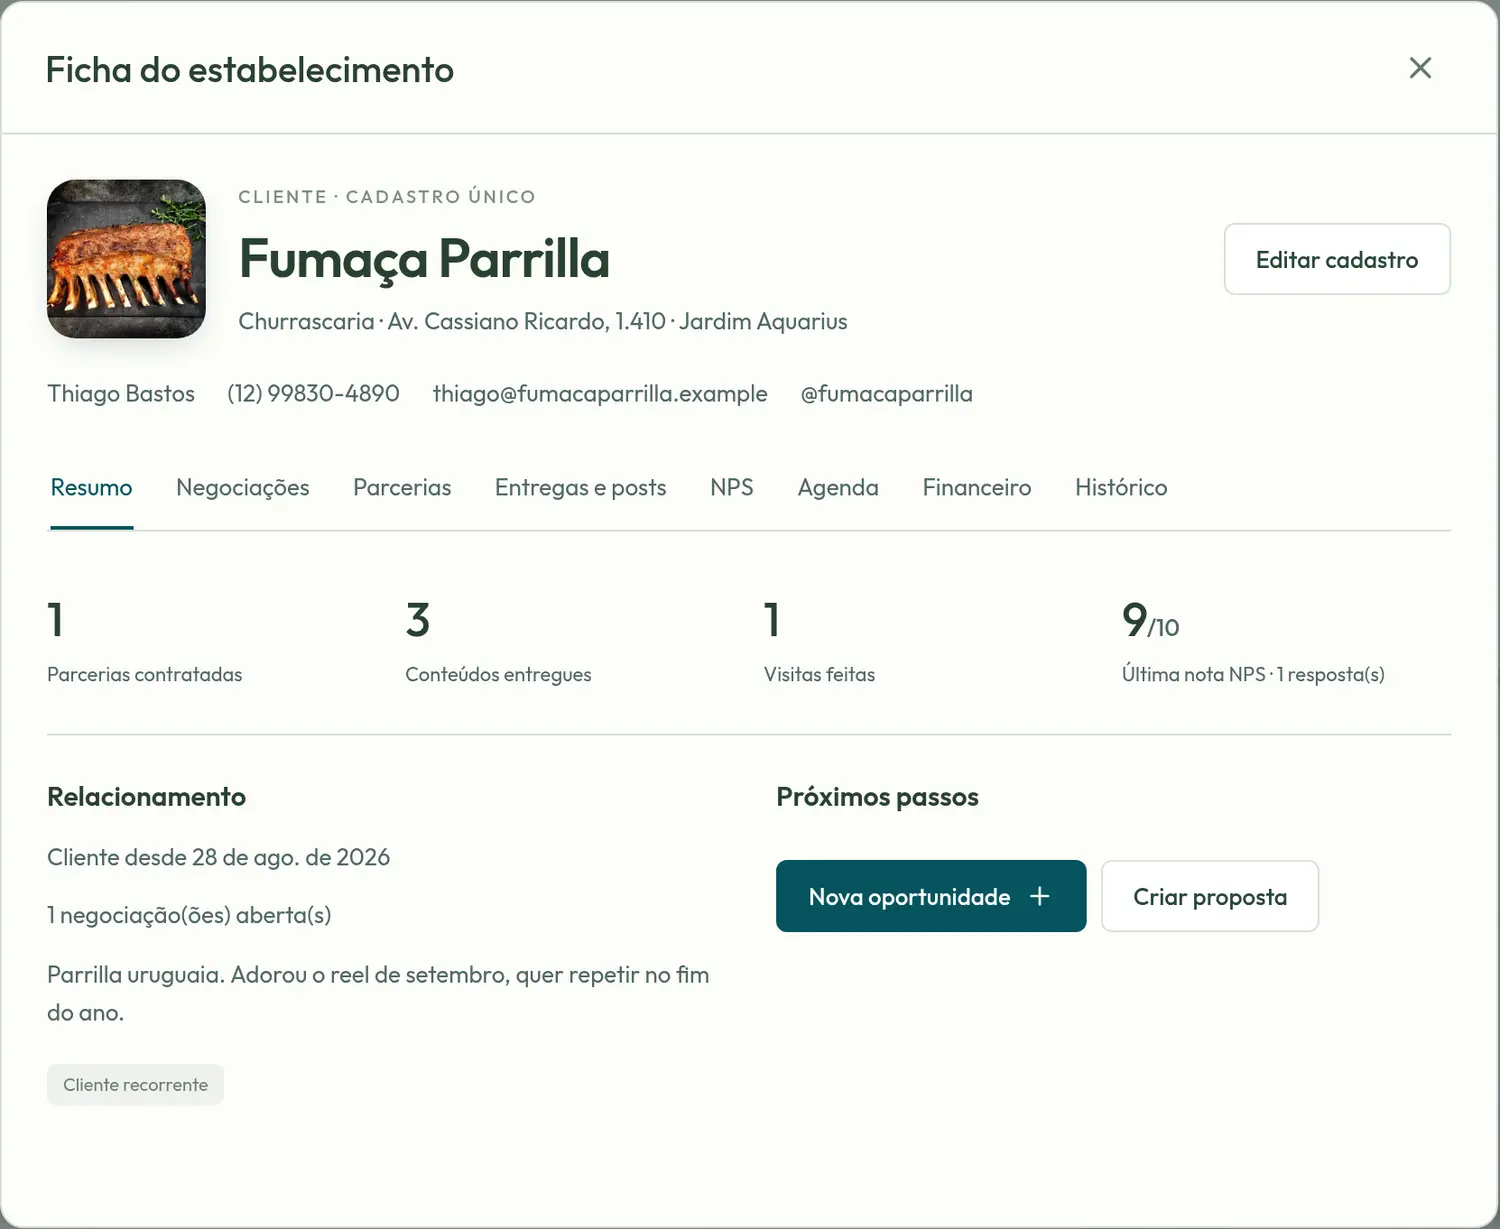
Task: Click the phone number (12) 99830-4890
Action: [x=313, y=394]
